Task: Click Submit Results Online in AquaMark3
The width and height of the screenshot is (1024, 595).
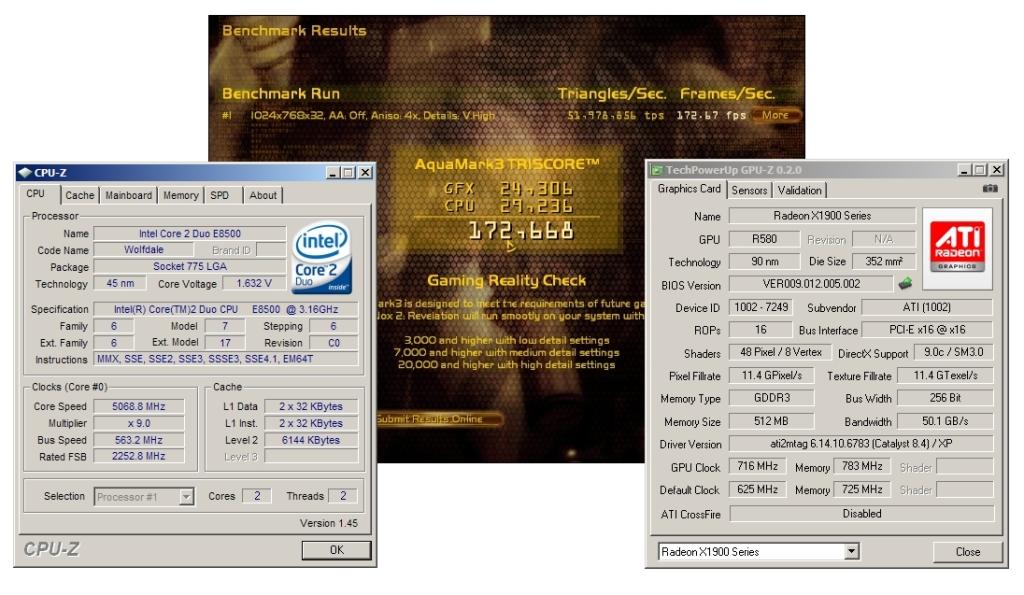Action: pyautogui.click(x=439, y=419)
